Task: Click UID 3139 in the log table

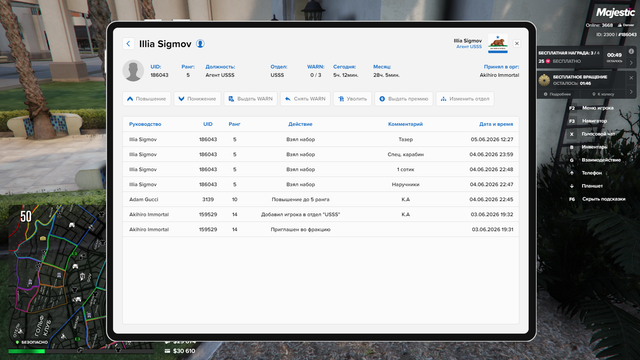Action: coord(208,200)
